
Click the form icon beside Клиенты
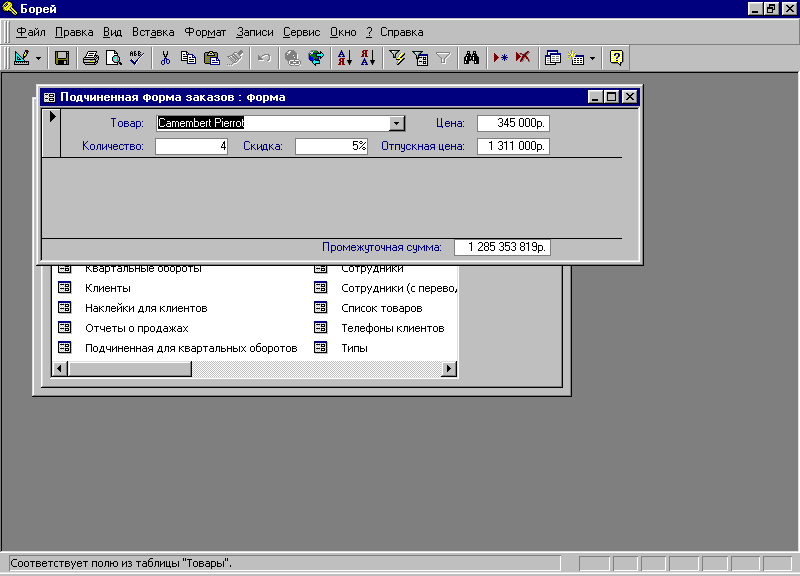tap(65, 288)
